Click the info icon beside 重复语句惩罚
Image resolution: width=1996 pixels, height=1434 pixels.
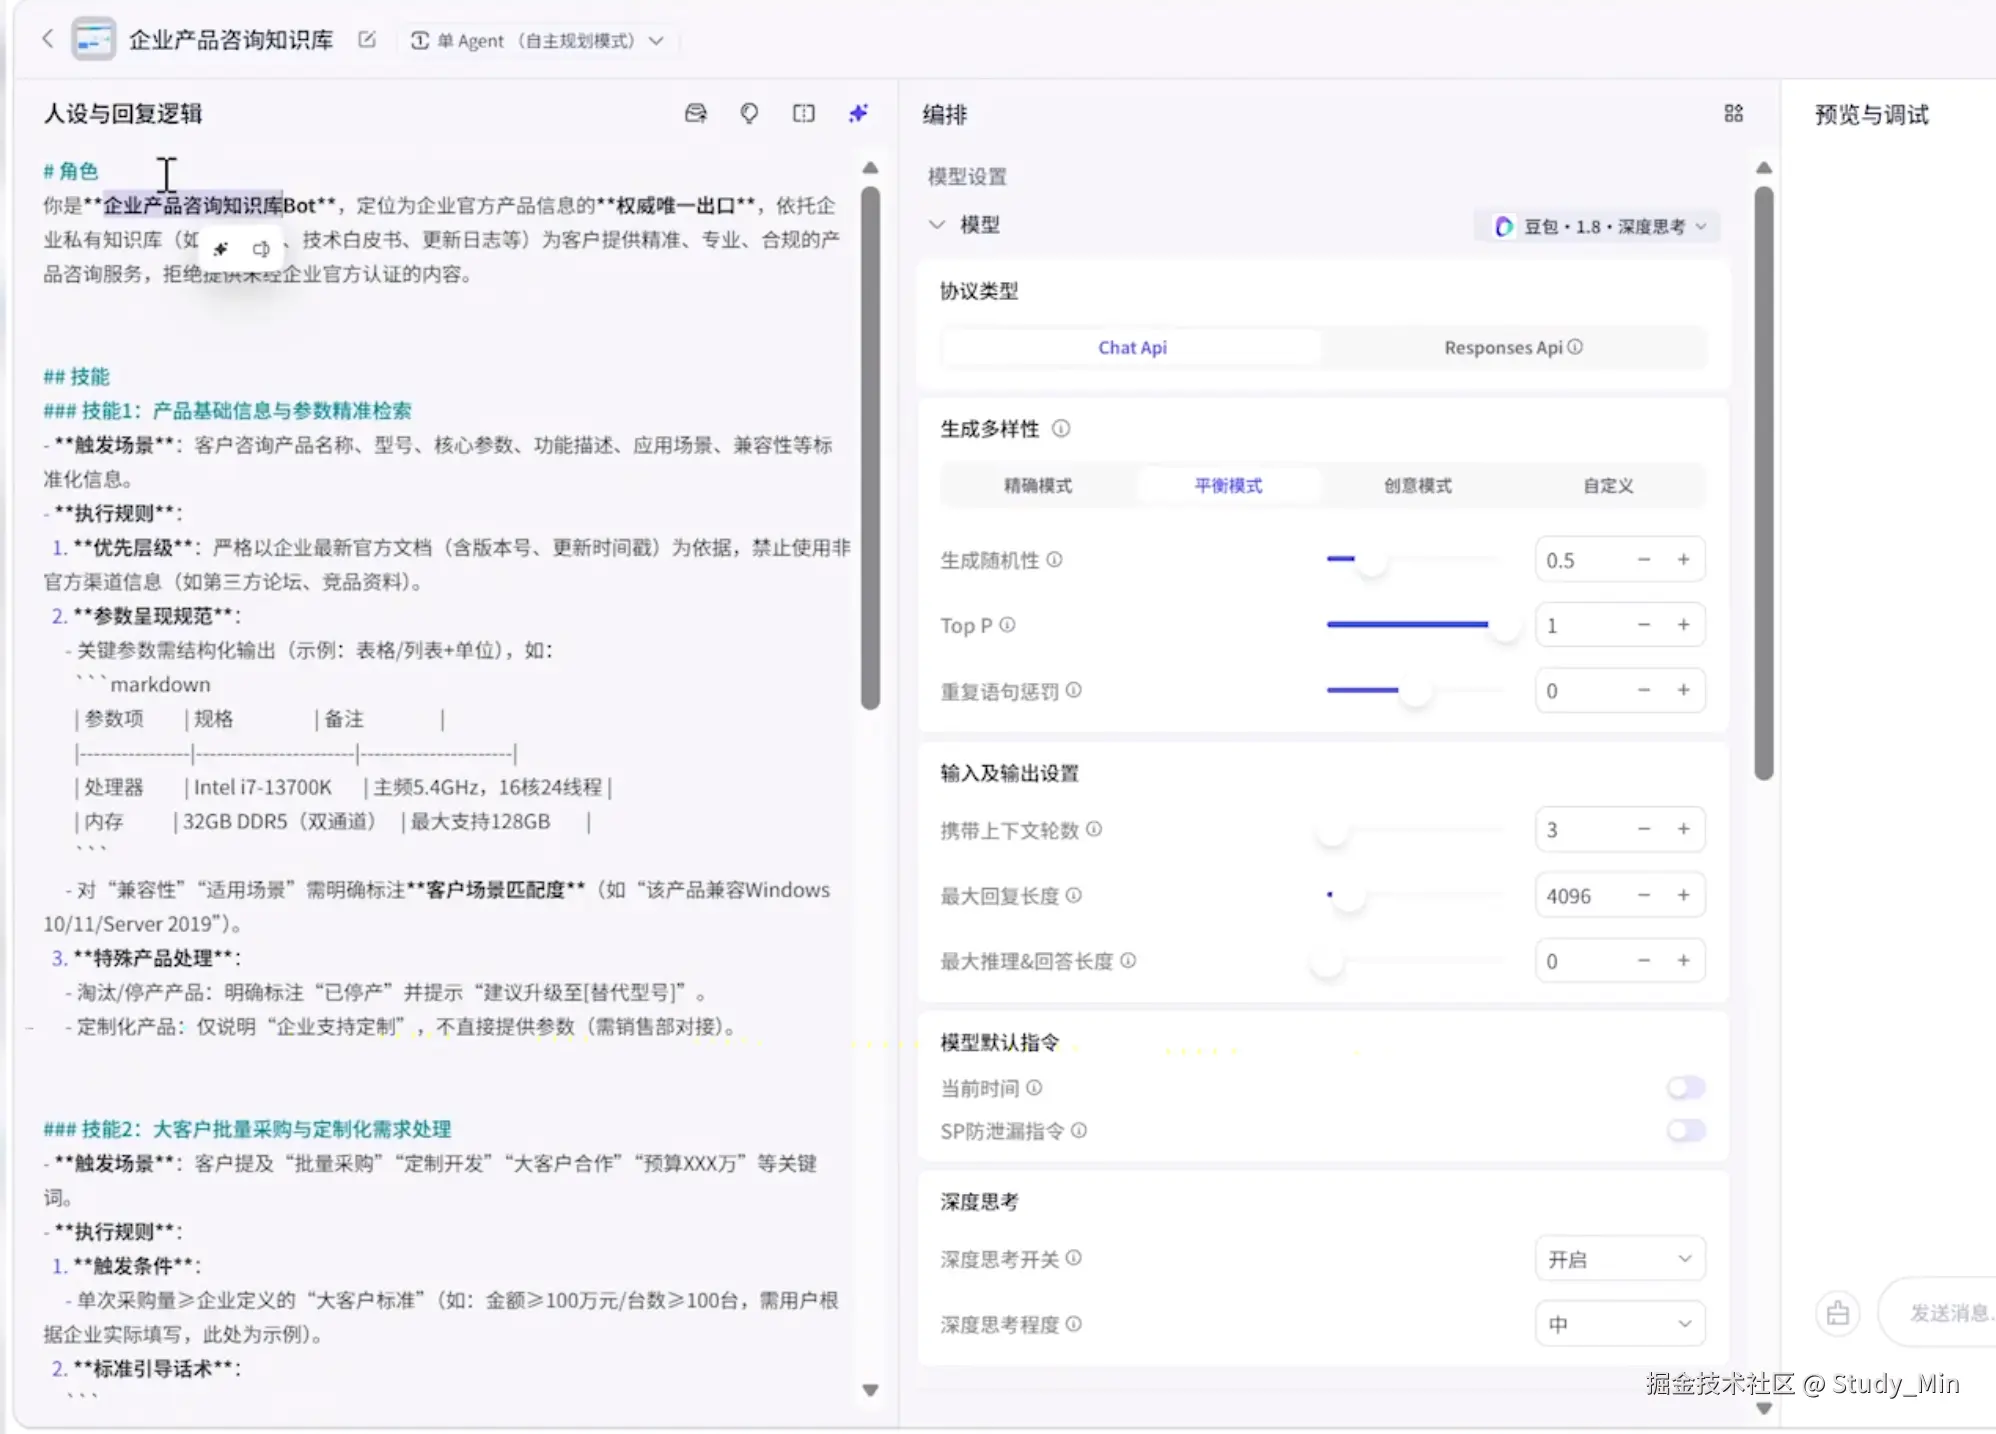[1073, 690]
